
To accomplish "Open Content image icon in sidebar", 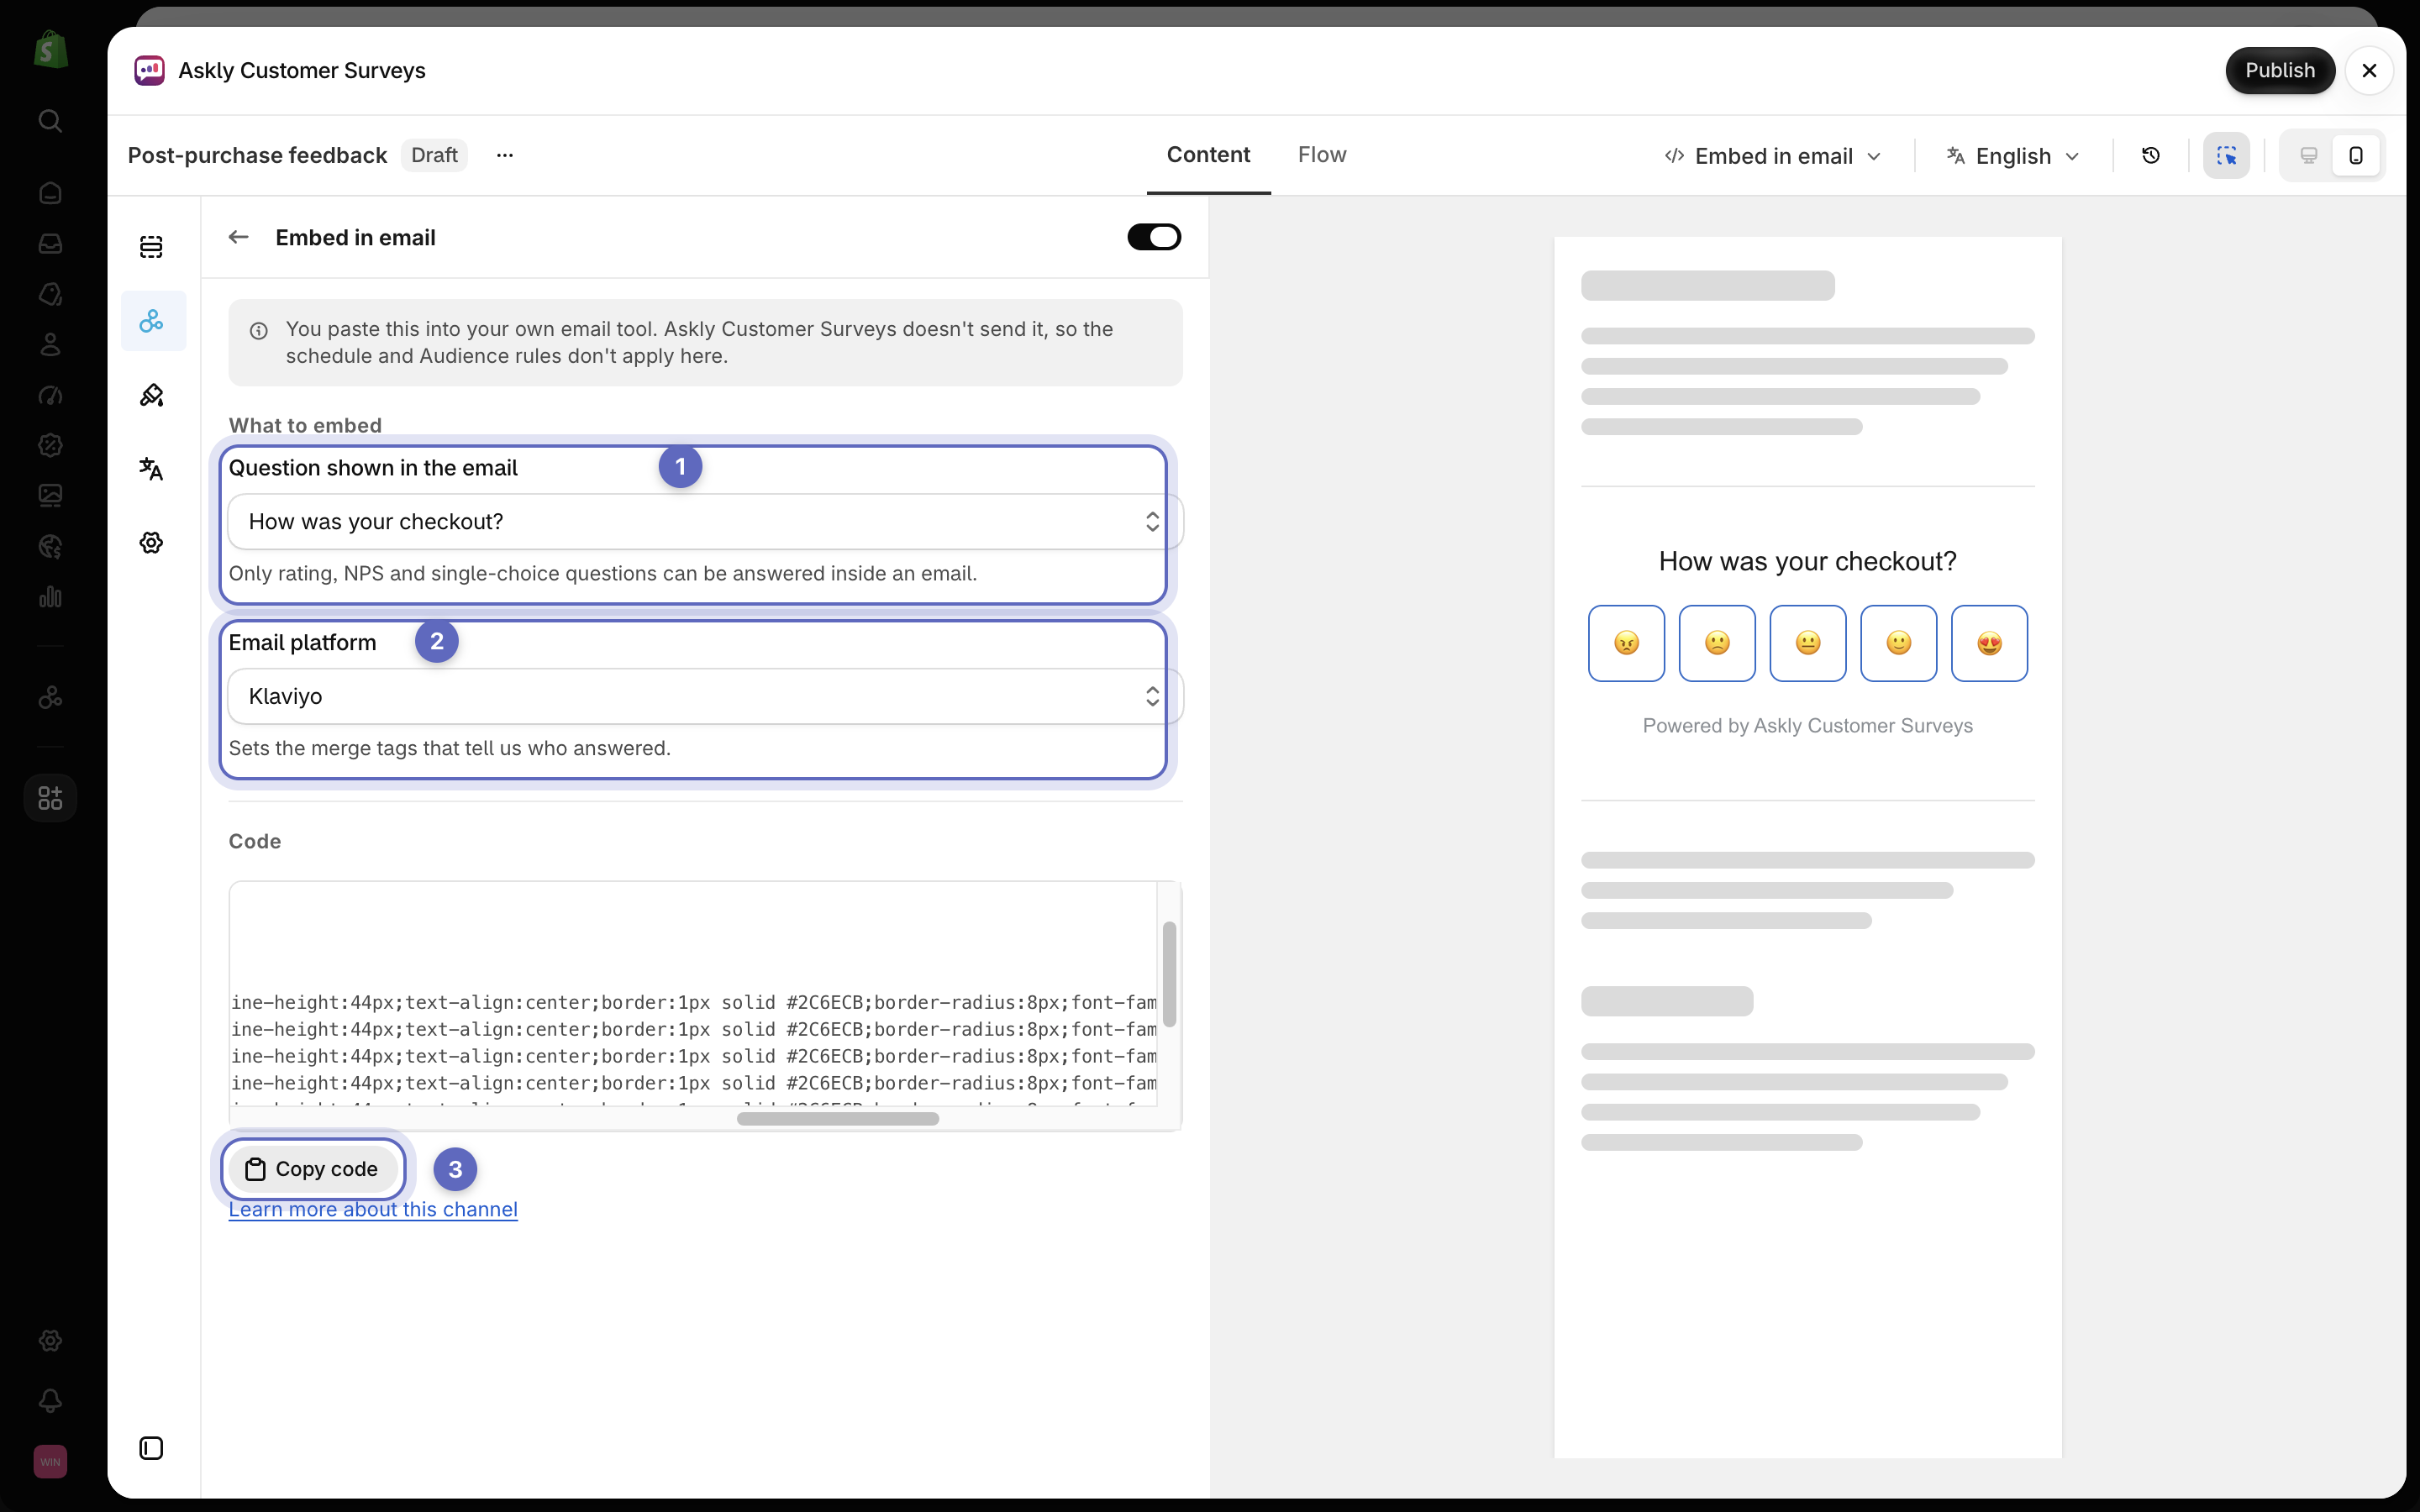I will coord(50,495).
